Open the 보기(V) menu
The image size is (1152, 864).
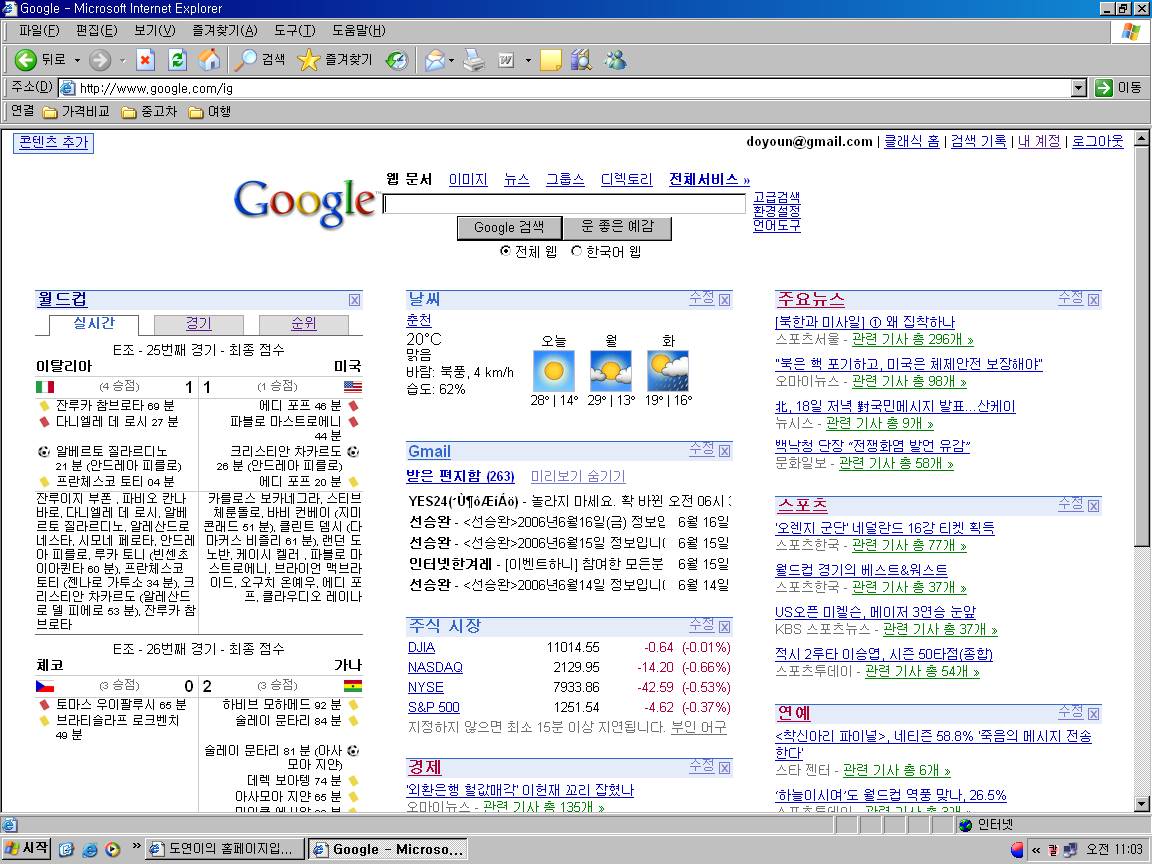pos(154,30)
